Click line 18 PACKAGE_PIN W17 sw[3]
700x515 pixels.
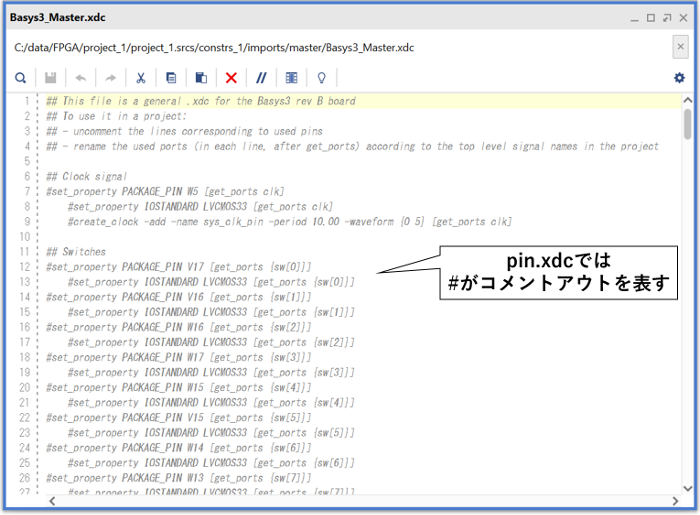(179, 357)
